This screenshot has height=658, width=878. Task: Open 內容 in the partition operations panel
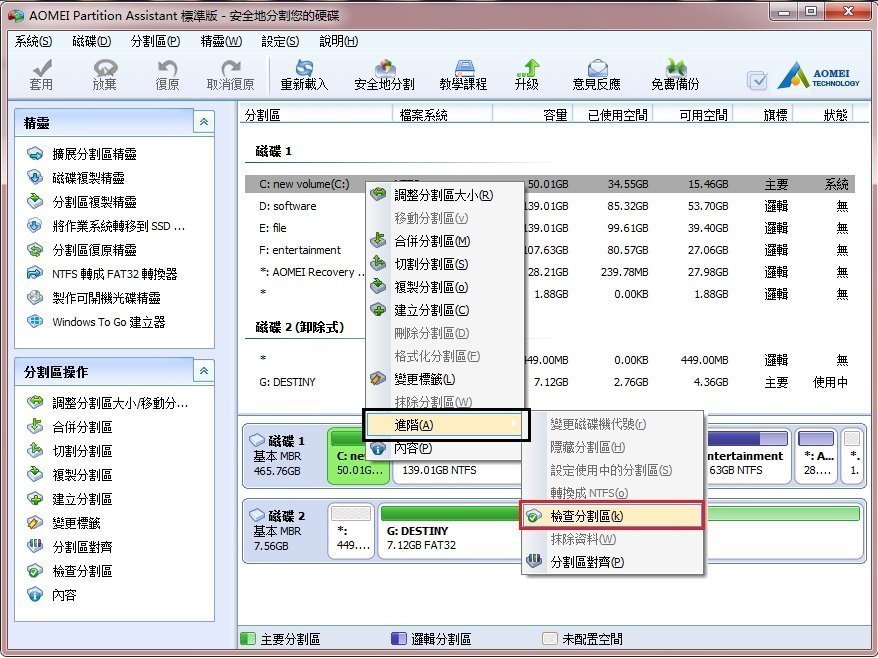(x=52, y=595)
